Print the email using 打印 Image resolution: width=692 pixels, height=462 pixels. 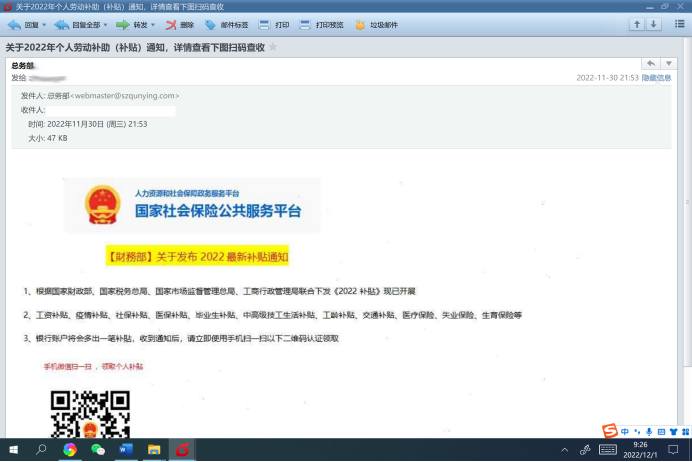click(x=274, y=24)
